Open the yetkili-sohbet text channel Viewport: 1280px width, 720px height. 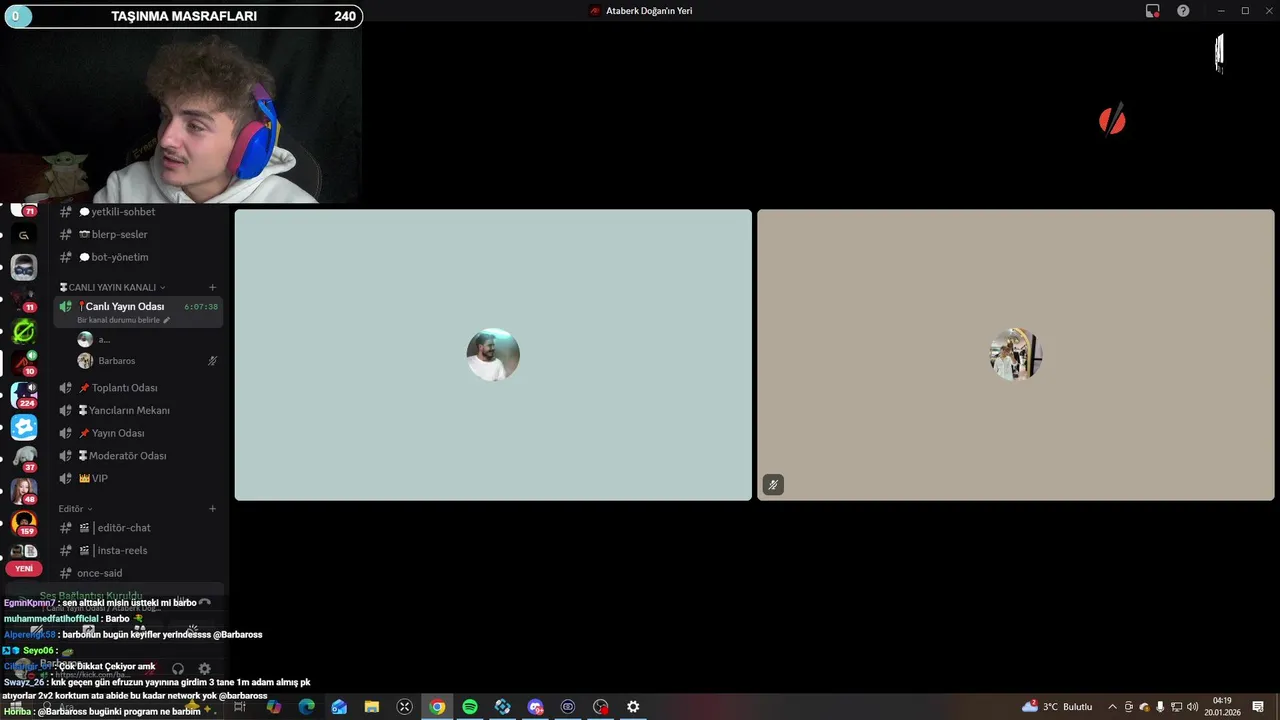coord(140,212)
